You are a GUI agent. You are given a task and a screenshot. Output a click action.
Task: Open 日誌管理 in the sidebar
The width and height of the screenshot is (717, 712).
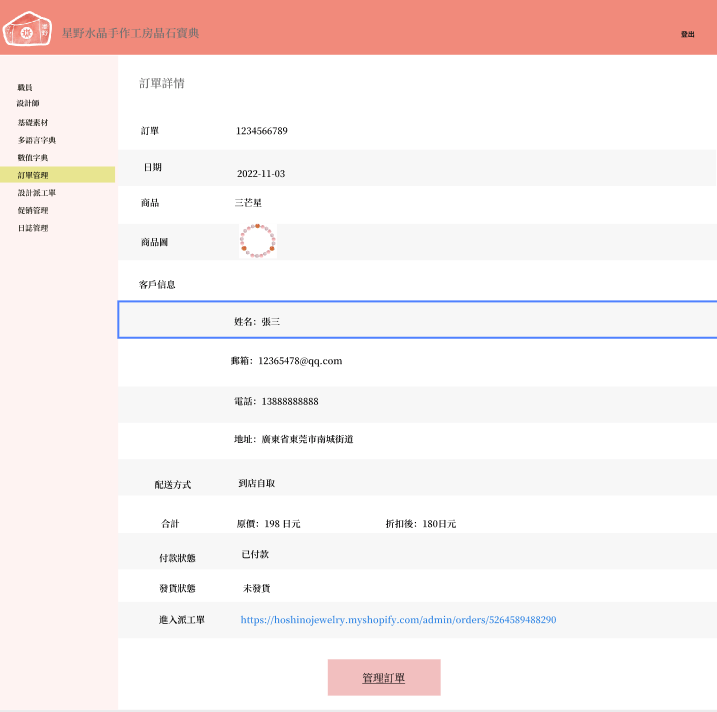point(33,228)
